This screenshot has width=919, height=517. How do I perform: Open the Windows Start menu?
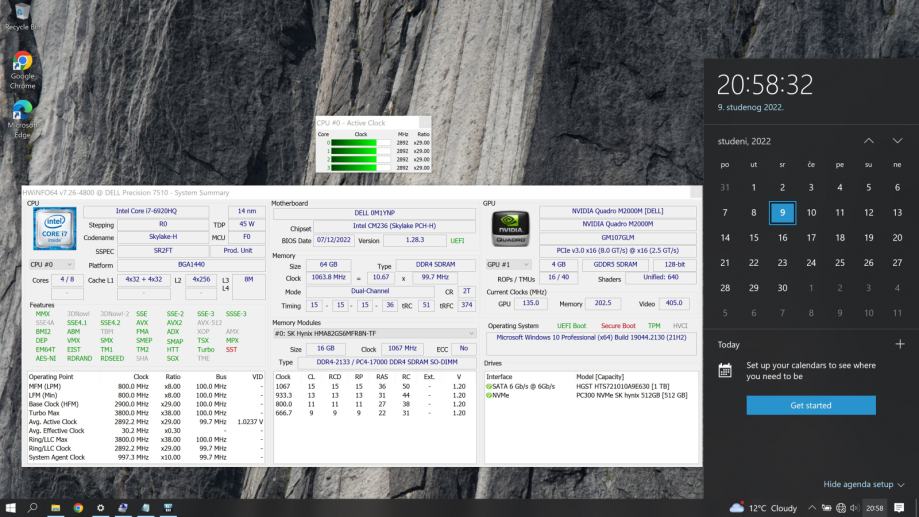(12, 507)
